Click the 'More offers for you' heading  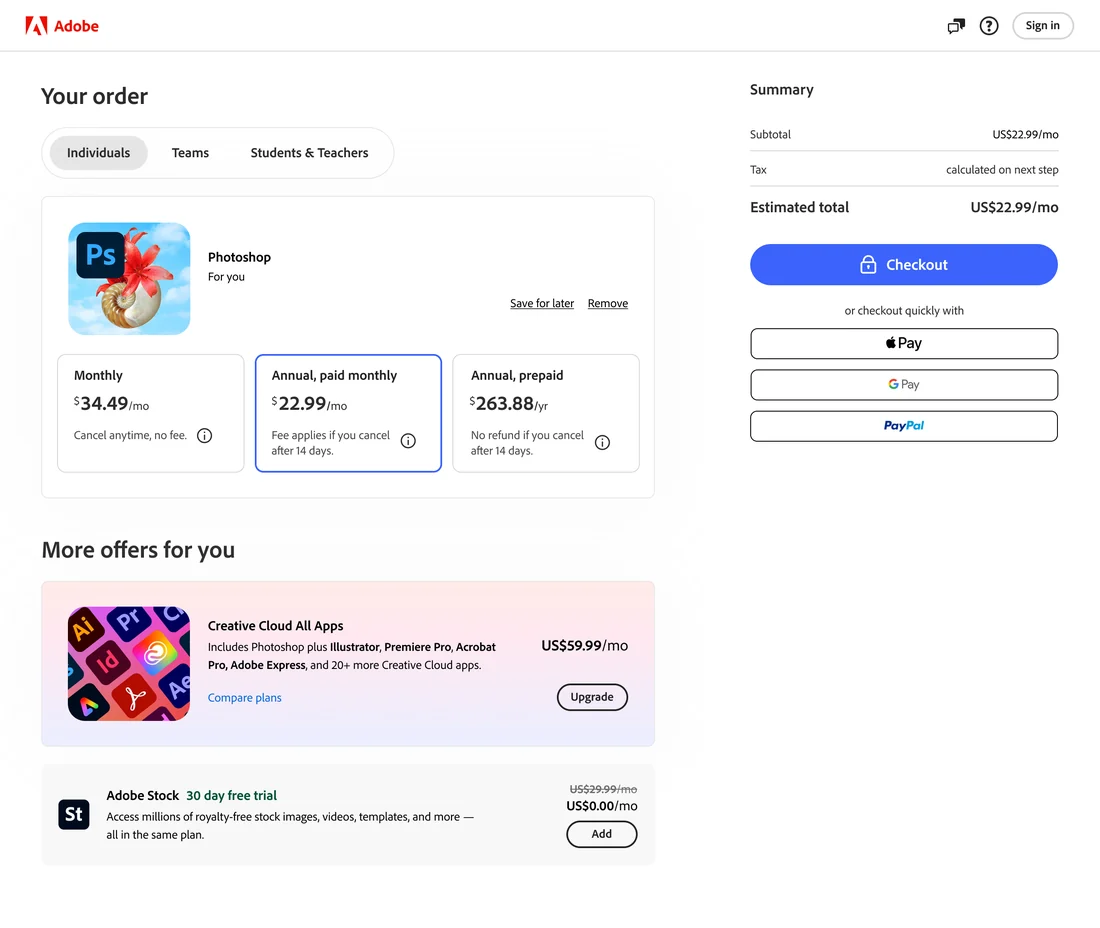[138, 550]
